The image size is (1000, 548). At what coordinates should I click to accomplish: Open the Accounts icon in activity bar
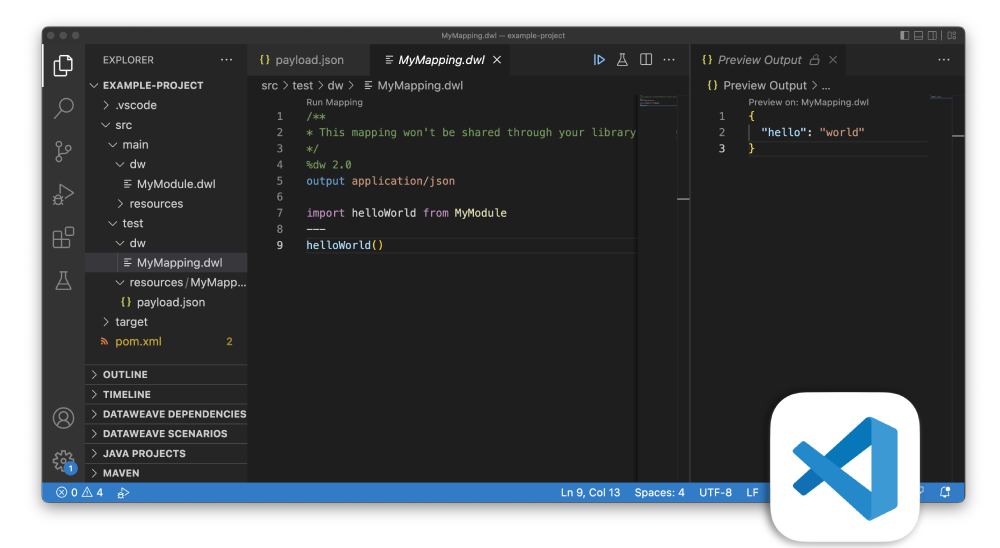tap(63, 418)
